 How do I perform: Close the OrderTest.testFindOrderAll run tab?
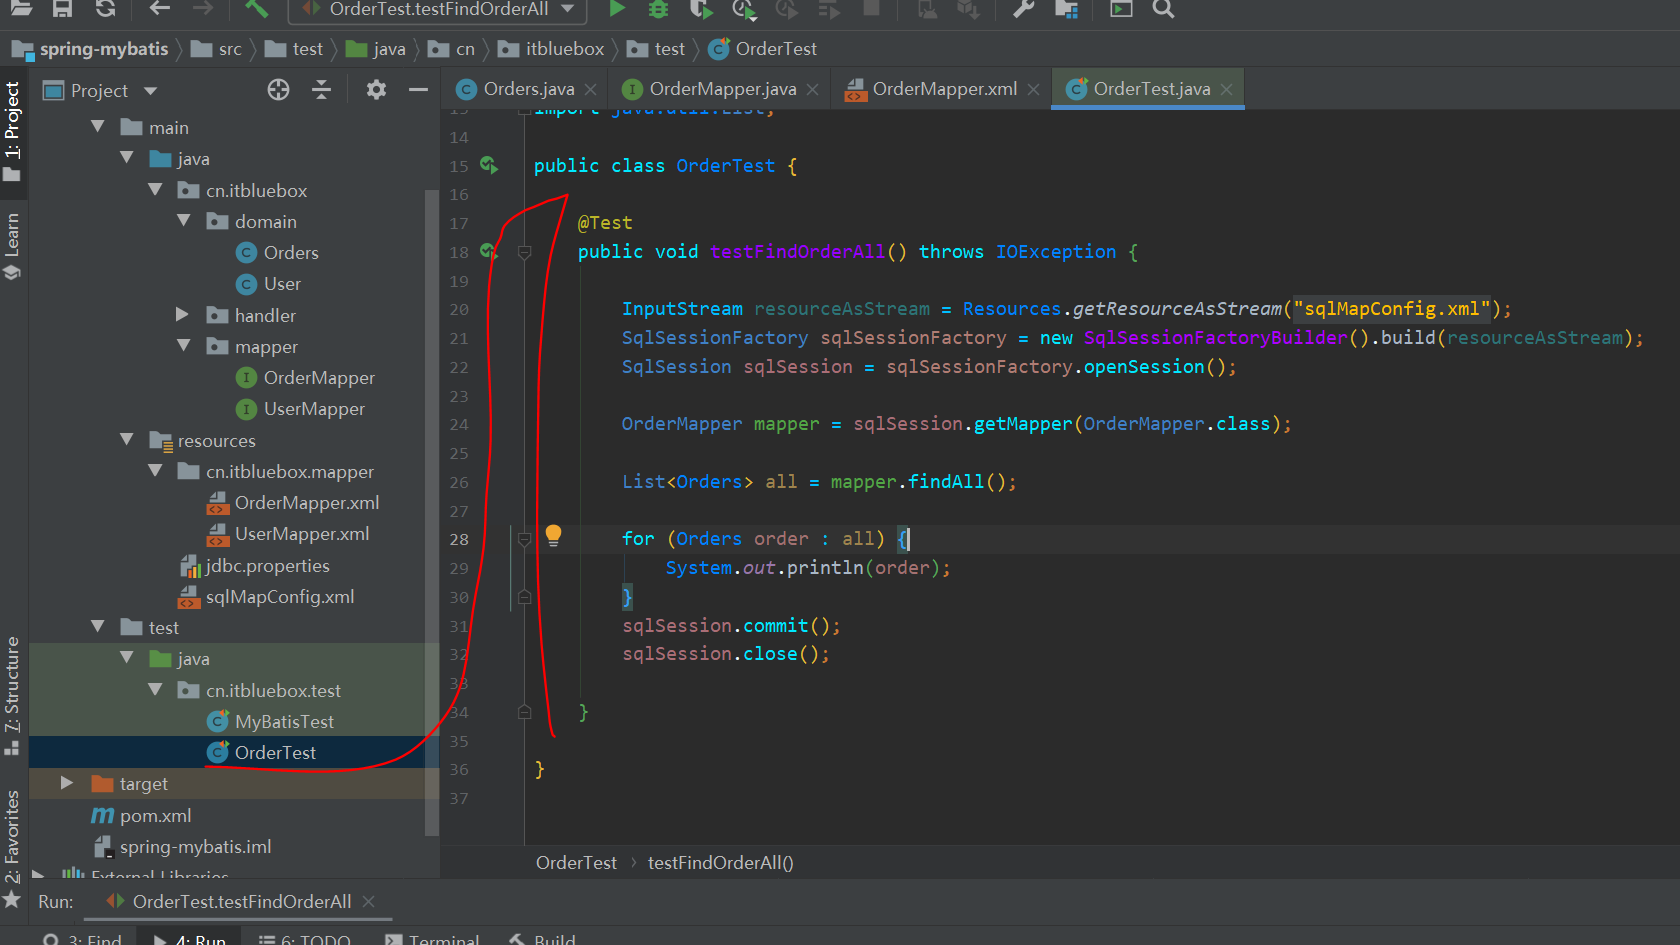tap(368, 902)
